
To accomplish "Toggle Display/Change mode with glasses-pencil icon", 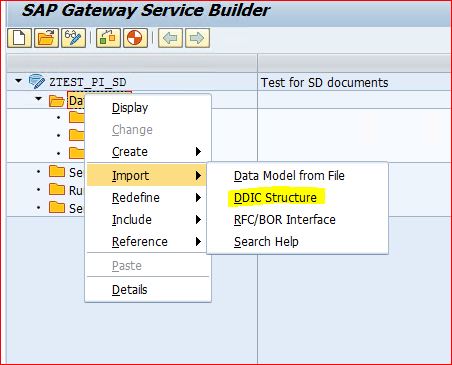I will (x=73, y=38).
